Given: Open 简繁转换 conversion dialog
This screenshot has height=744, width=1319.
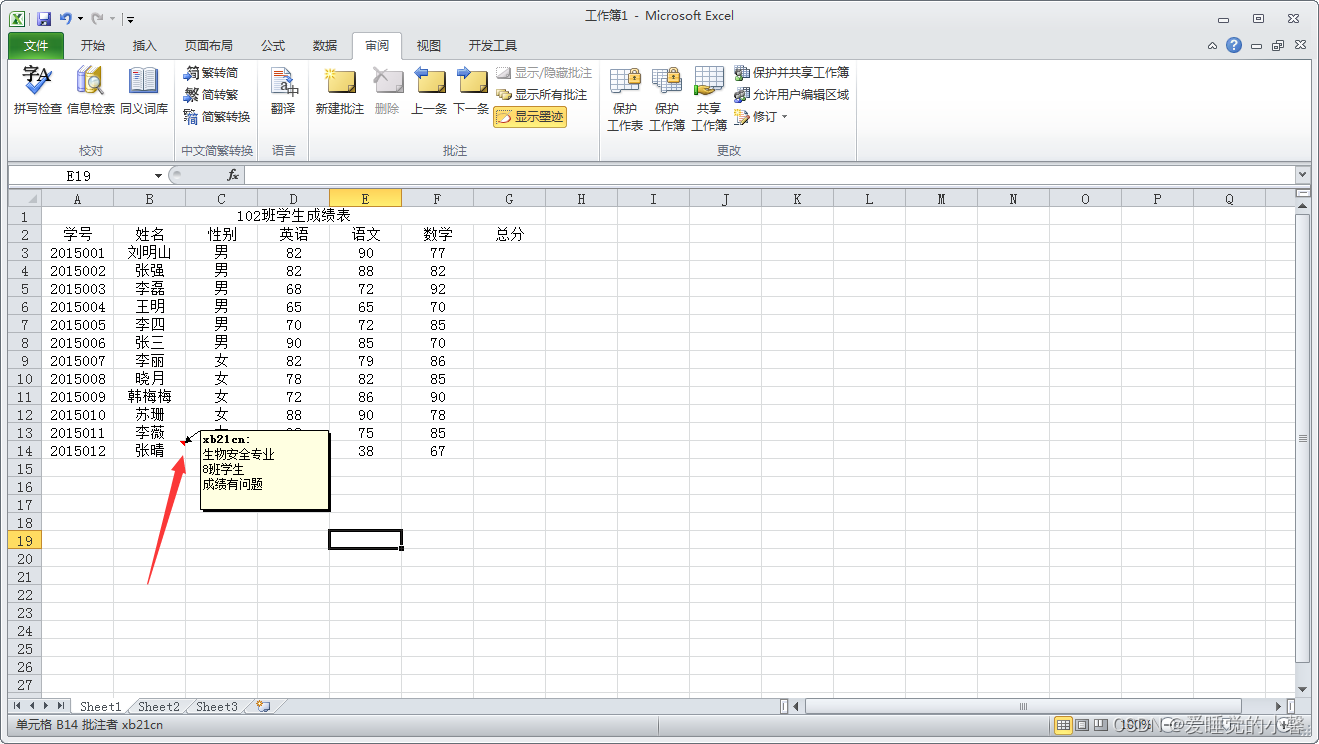Looking at the screenshot, I should 217,117.
